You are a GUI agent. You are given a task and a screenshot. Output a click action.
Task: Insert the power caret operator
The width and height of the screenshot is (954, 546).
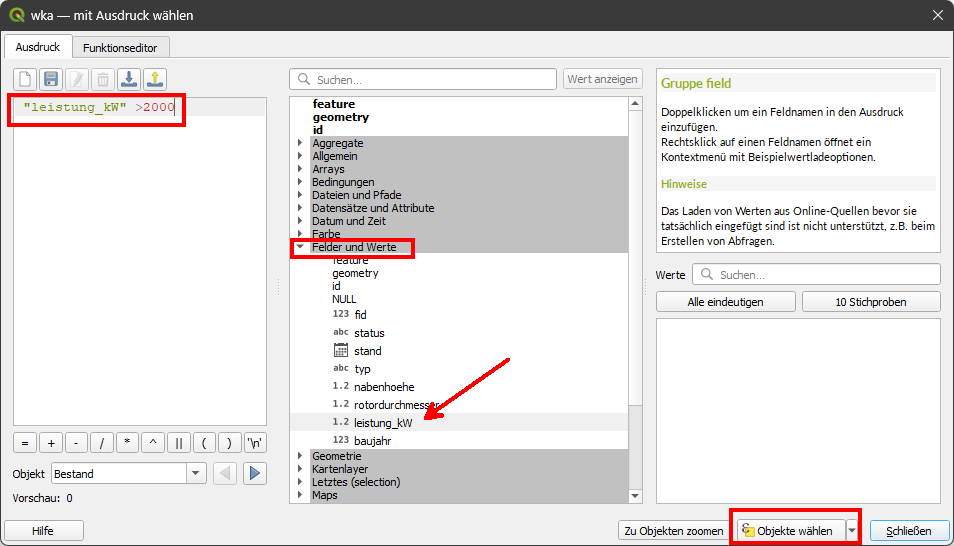tap(153, 443)
